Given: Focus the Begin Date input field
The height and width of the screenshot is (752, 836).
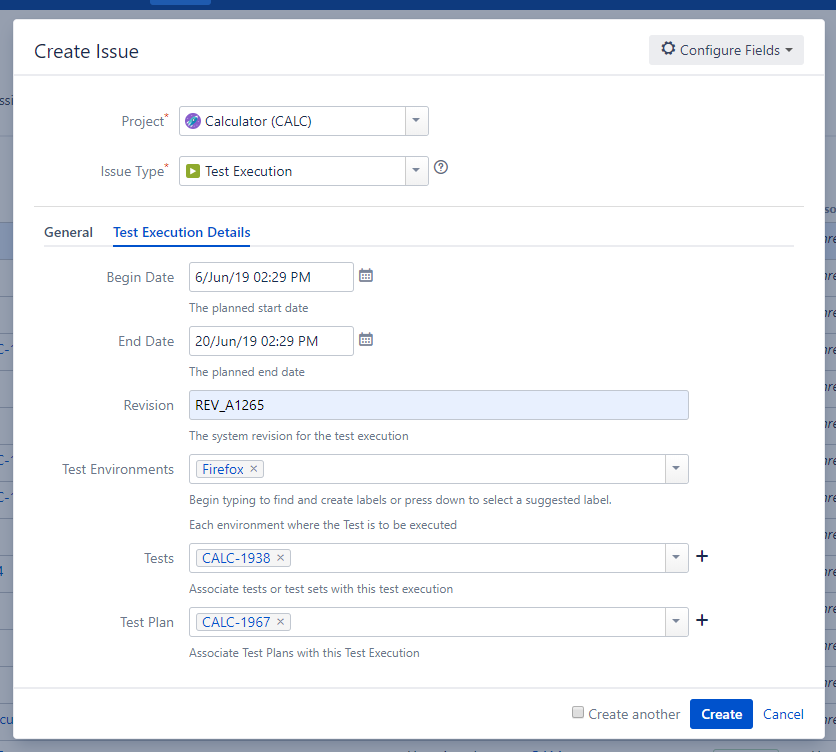Looking at the screenshot, I should (271, 277).
